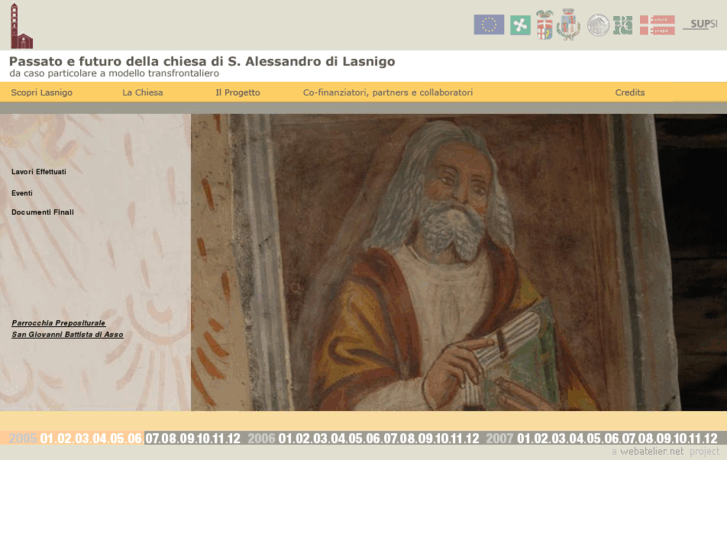
Task: Select month 03 of 2005 in timeline
Action: pos(82,438)
